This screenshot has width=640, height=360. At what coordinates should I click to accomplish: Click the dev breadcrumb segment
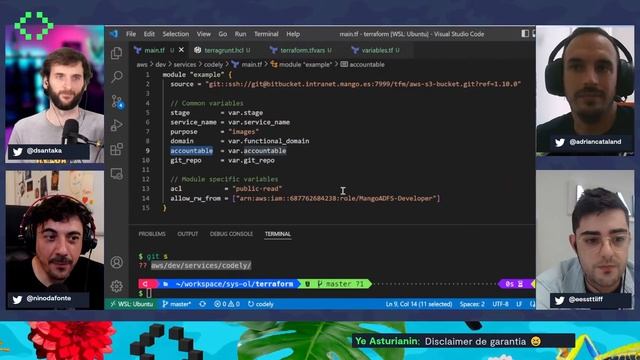pyautogui.click(x=160, y=64)
